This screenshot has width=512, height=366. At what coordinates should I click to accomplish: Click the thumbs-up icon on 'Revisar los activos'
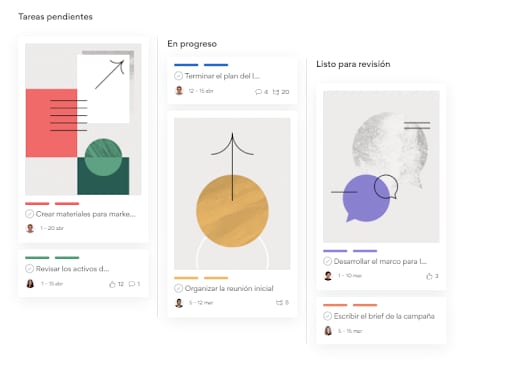[x=112, y=284]
